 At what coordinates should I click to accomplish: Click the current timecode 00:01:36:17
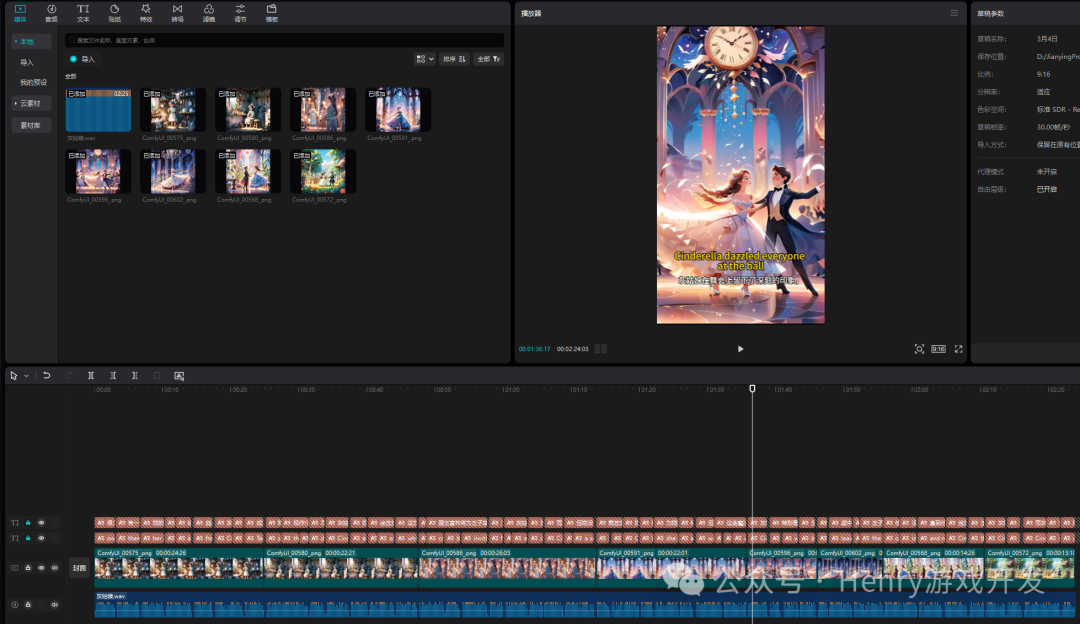pos(534,349)
